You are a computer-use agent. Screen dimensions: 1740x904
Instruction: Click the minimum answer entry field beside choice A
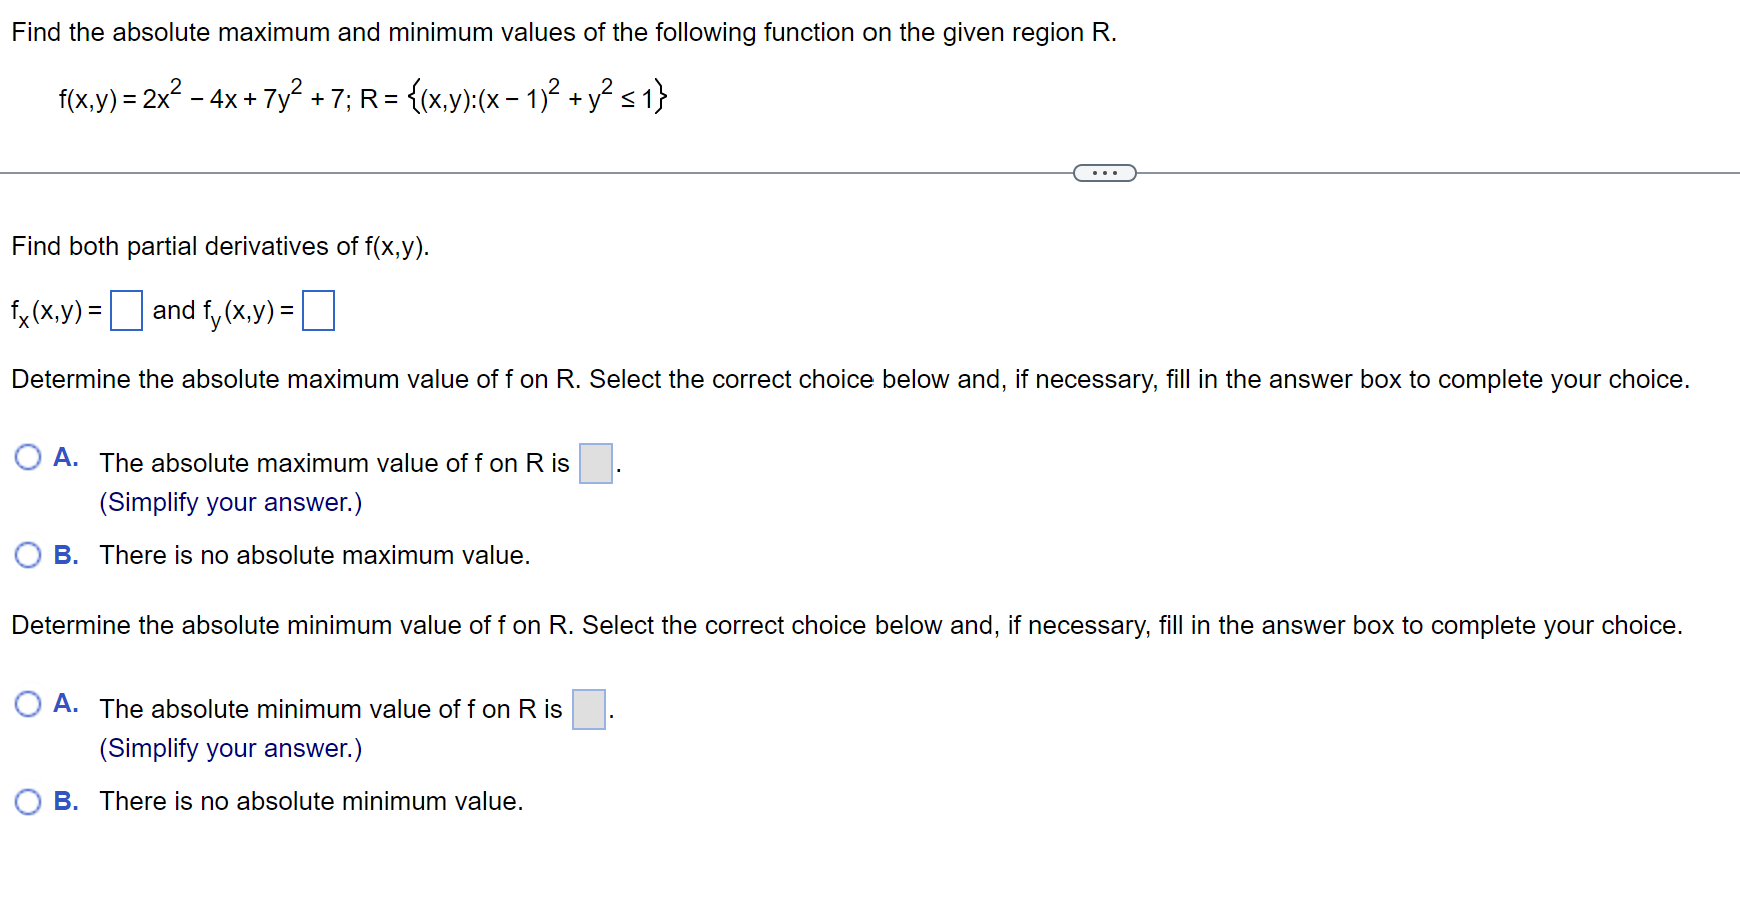coord(588,709)
